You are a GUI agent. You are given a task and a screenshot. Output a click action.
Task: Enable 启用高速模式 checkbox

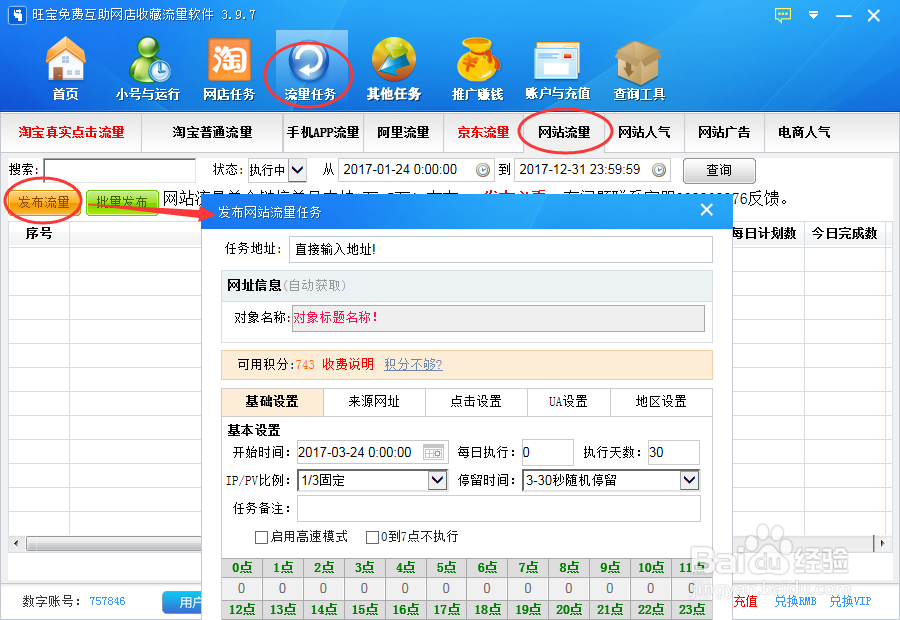pyautogui.click(x=261, y=537)
